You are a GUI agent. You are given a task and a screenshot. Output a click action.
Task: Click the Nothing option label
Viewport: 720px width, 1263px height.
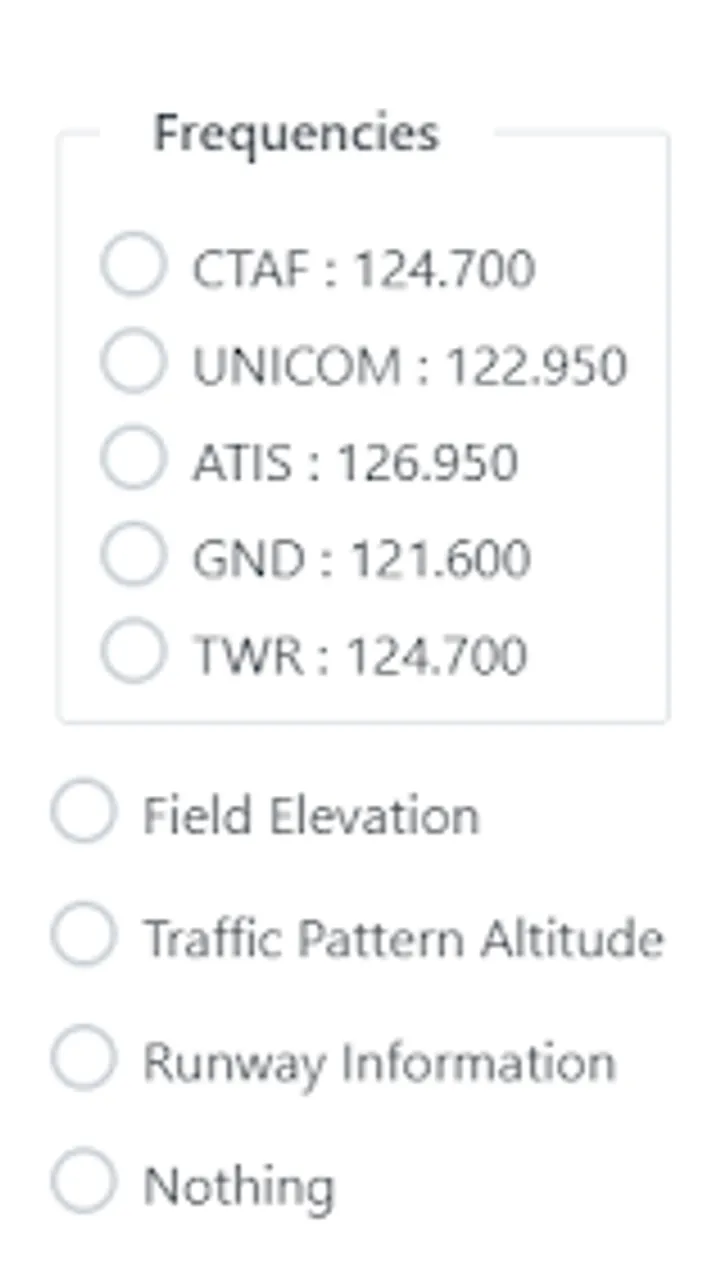coord(238,1186)
